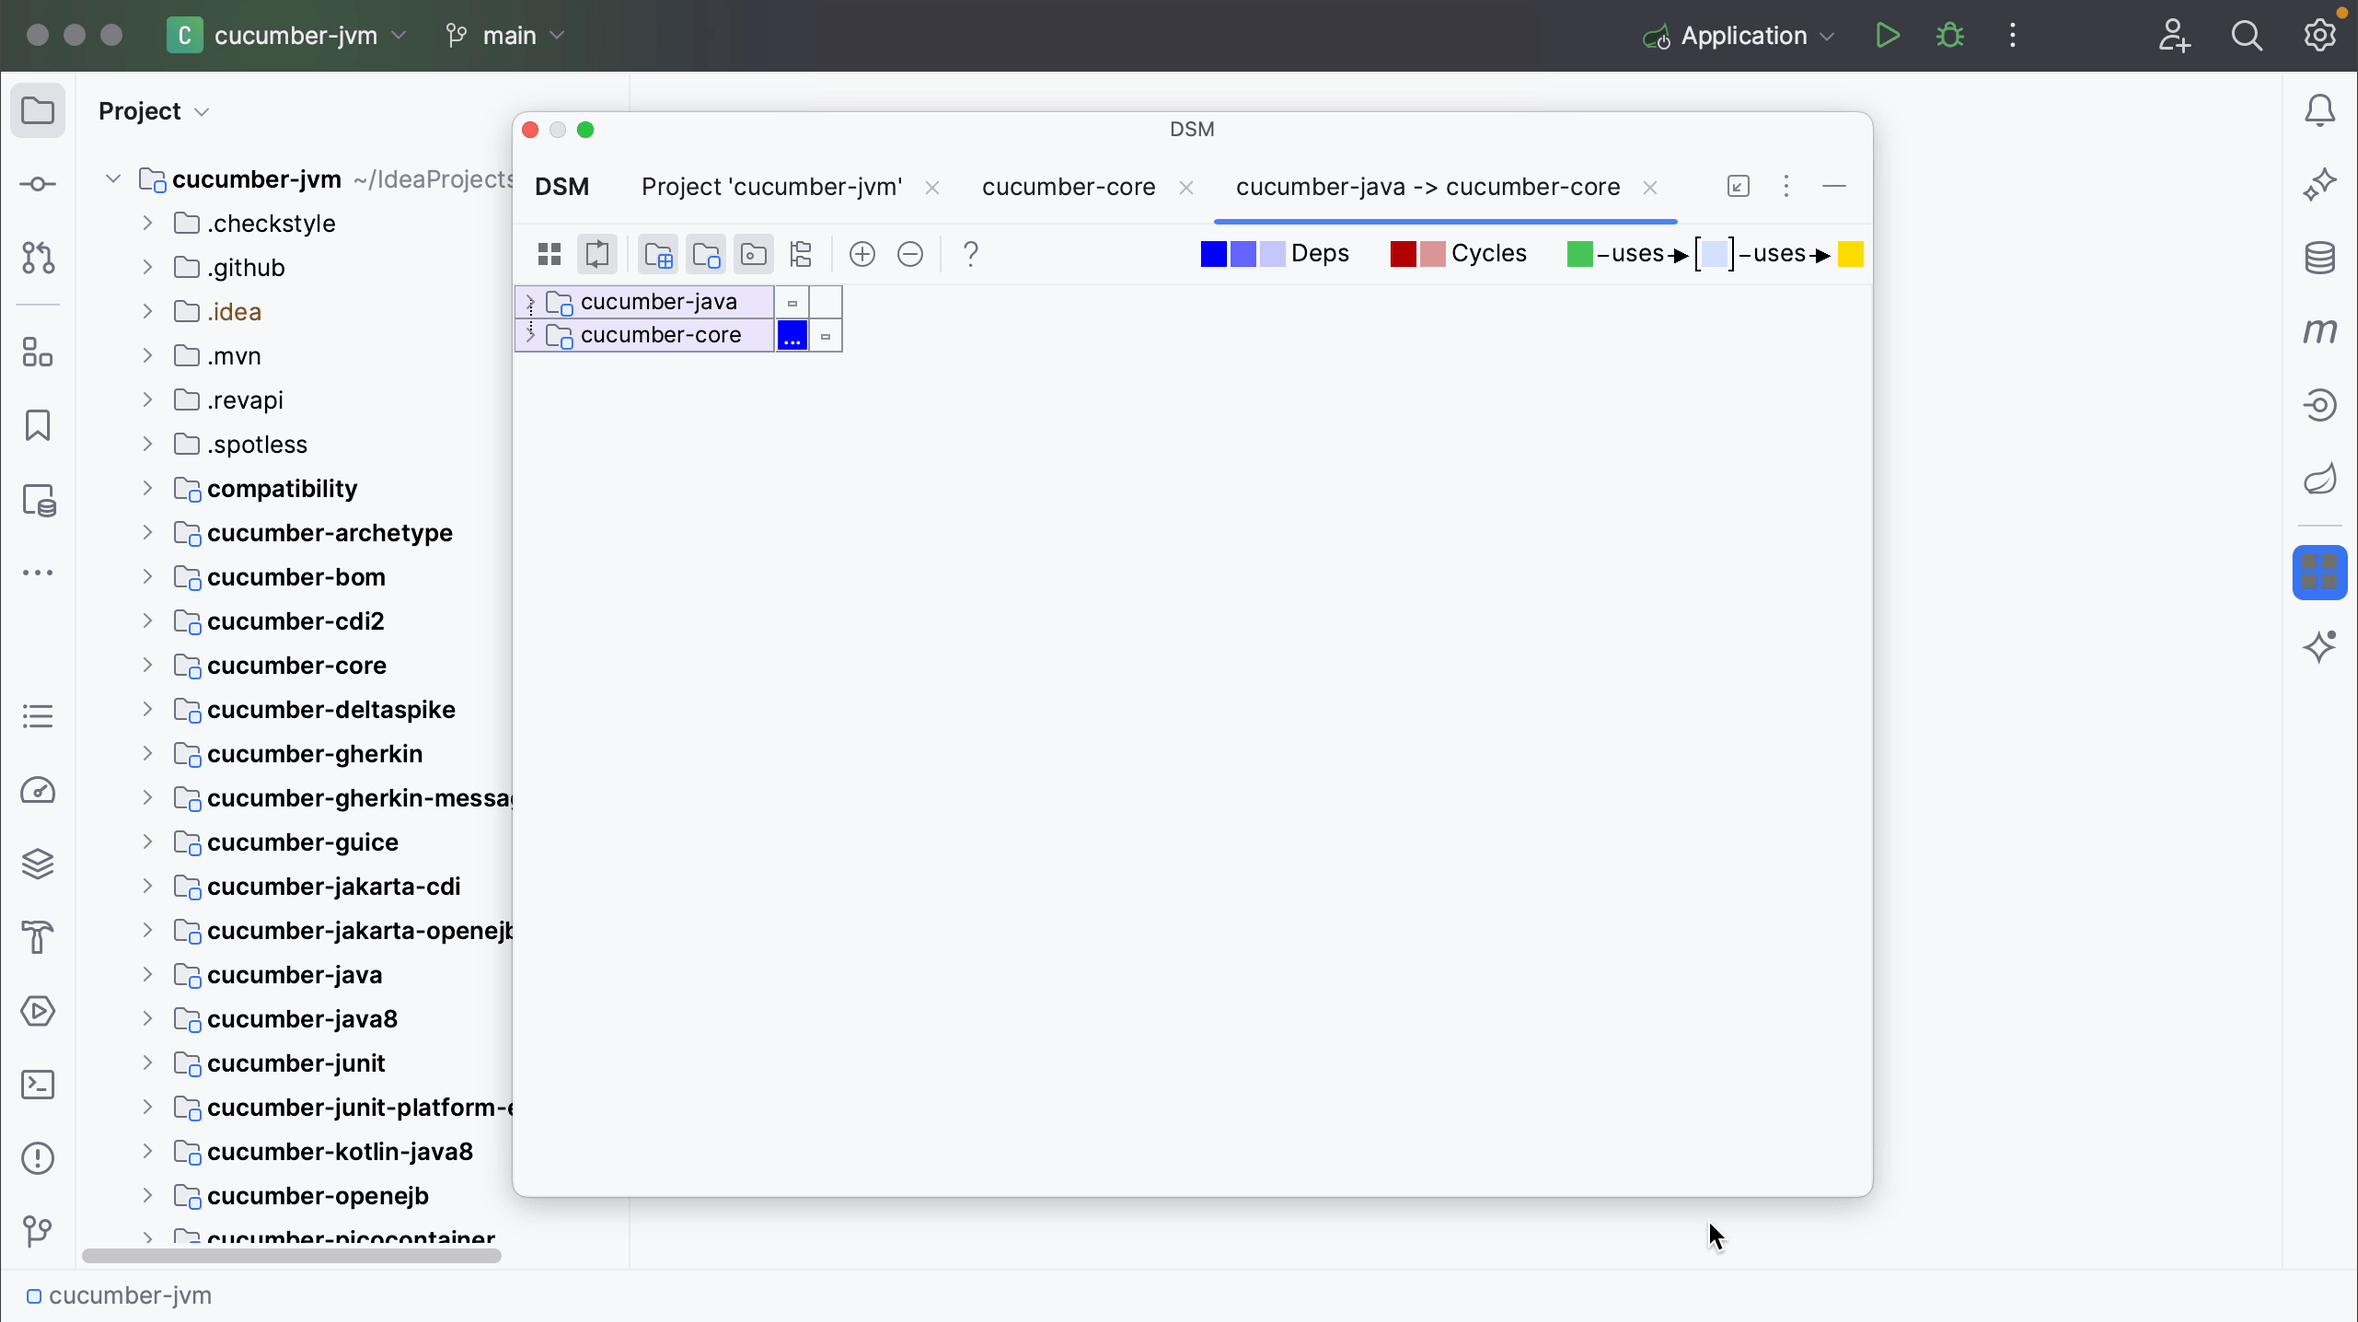Click the remove dependency icon in DSM
This screenshot has height=1322, width=2358.
pos(910,254)
